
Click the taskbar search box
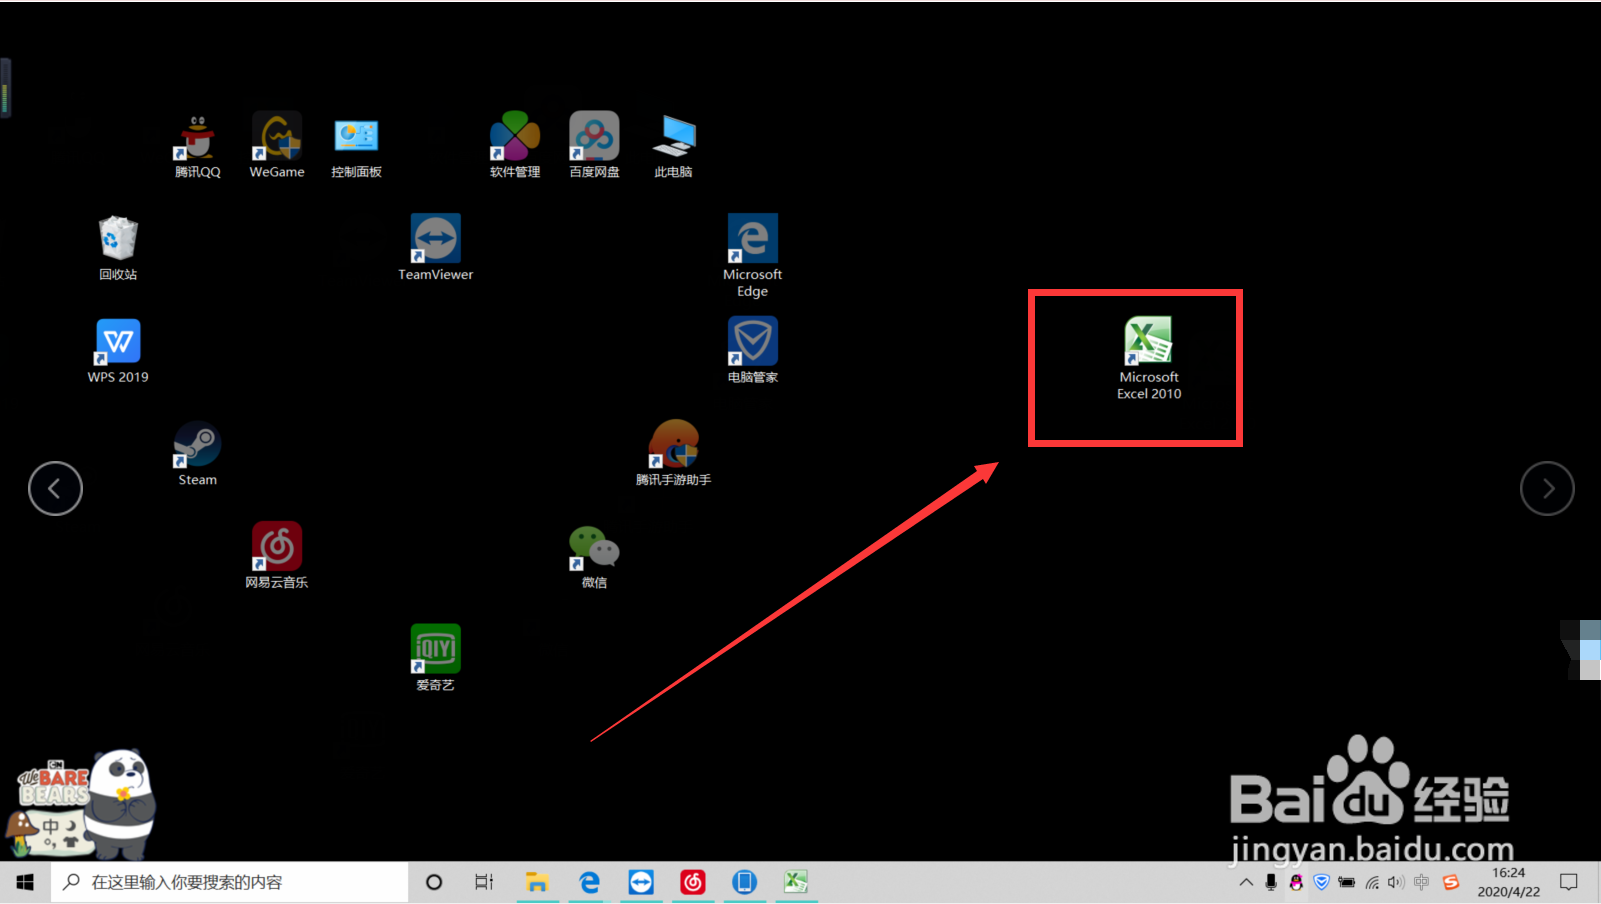(x=229, y=882)
